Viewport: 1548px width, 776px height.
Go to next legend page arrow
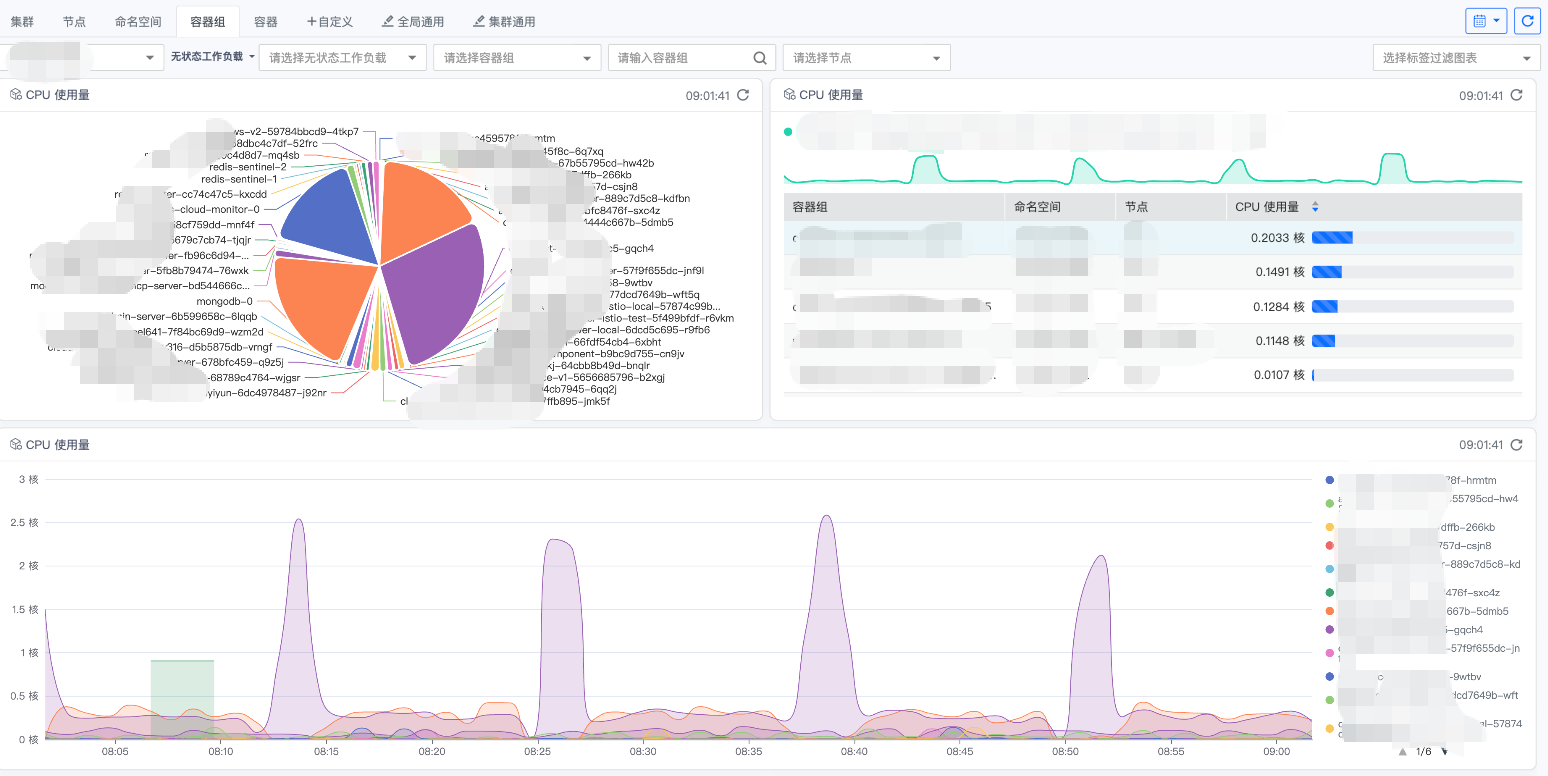1445,751
